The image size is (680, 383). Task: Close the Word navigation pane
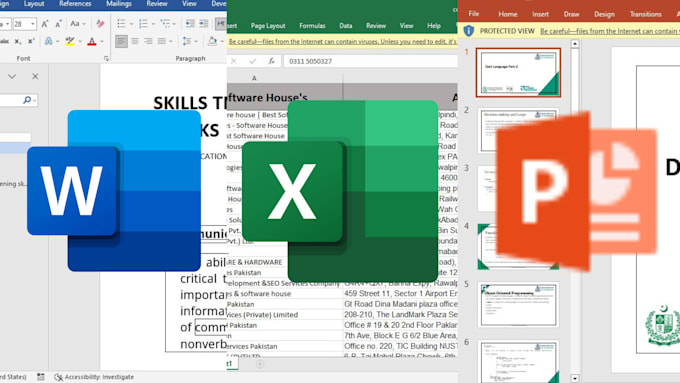(x=35, y=76)
